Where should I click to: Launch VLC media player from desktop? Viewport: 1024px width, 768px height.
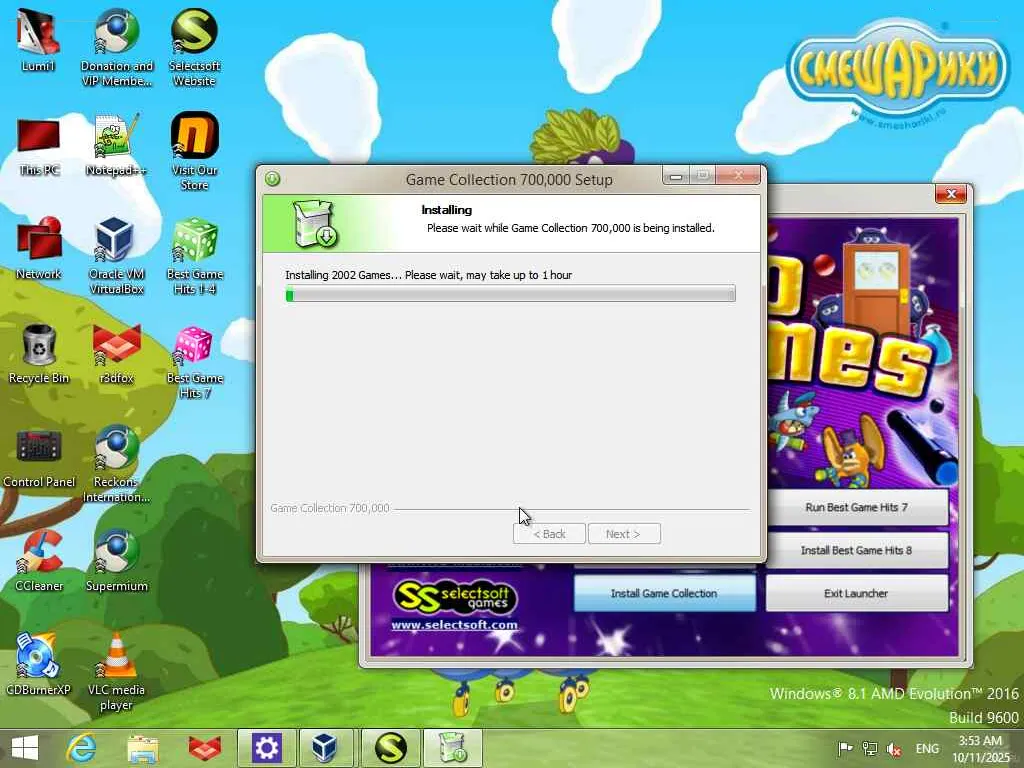[116, 671]
